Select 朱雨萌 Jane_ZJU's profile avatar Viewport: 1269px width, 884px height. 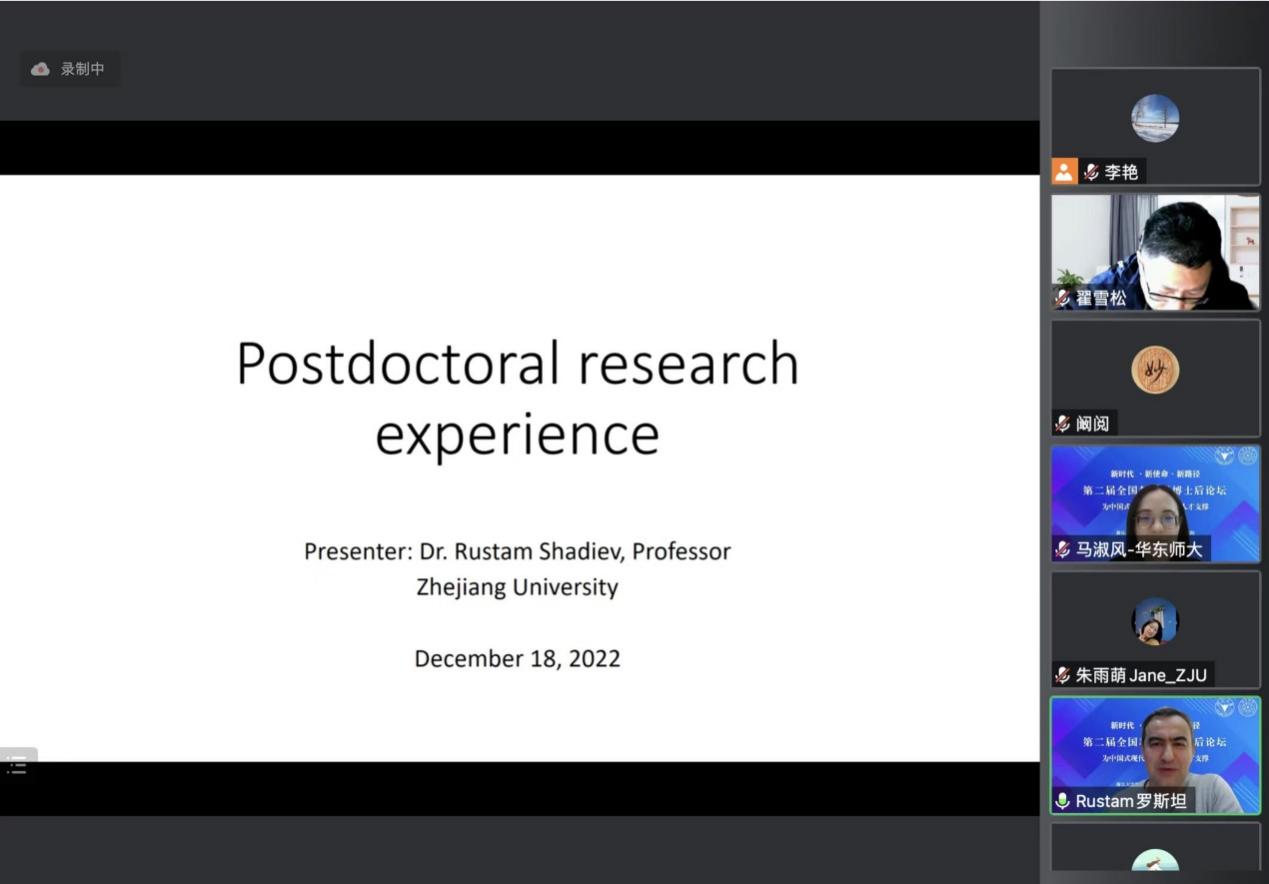[x=1155, y=621]
